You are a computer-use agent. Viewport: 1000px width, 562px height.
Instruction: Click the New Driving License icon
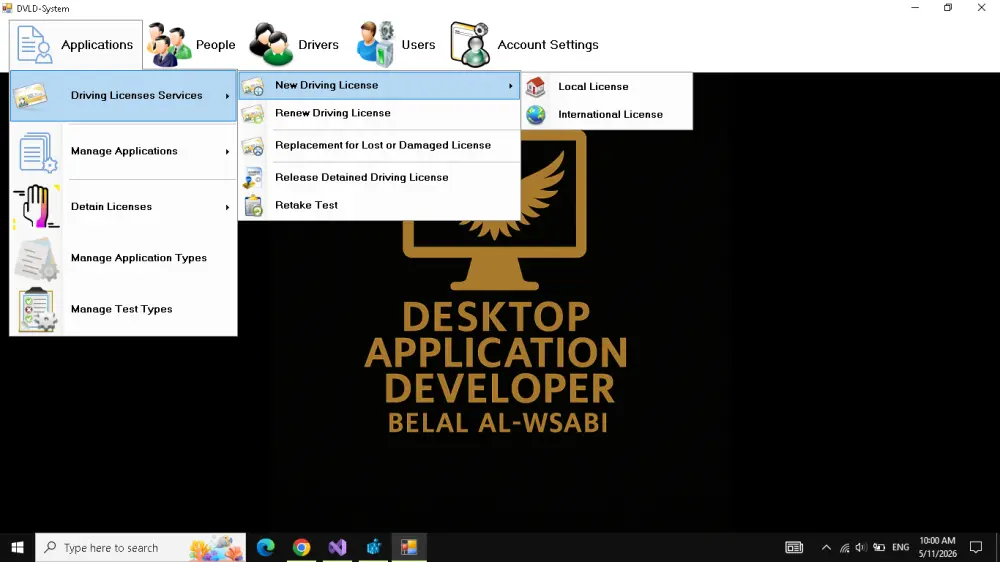253,85
